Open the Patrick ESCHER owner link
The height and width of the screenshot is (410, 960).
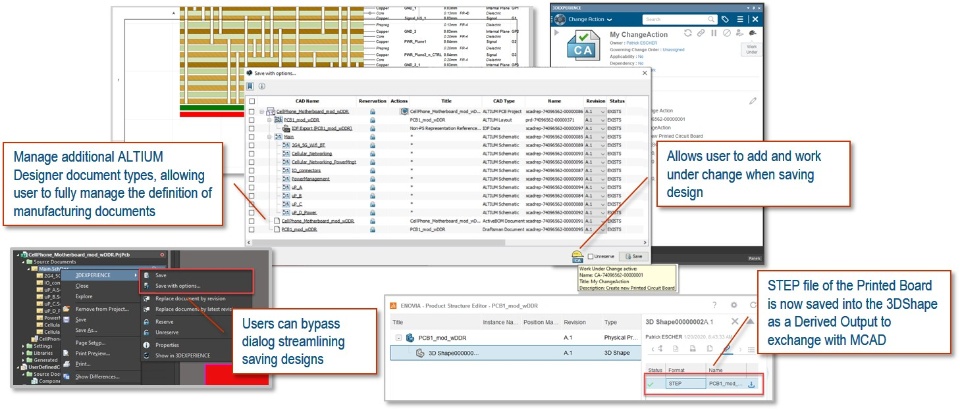(641, 43)
